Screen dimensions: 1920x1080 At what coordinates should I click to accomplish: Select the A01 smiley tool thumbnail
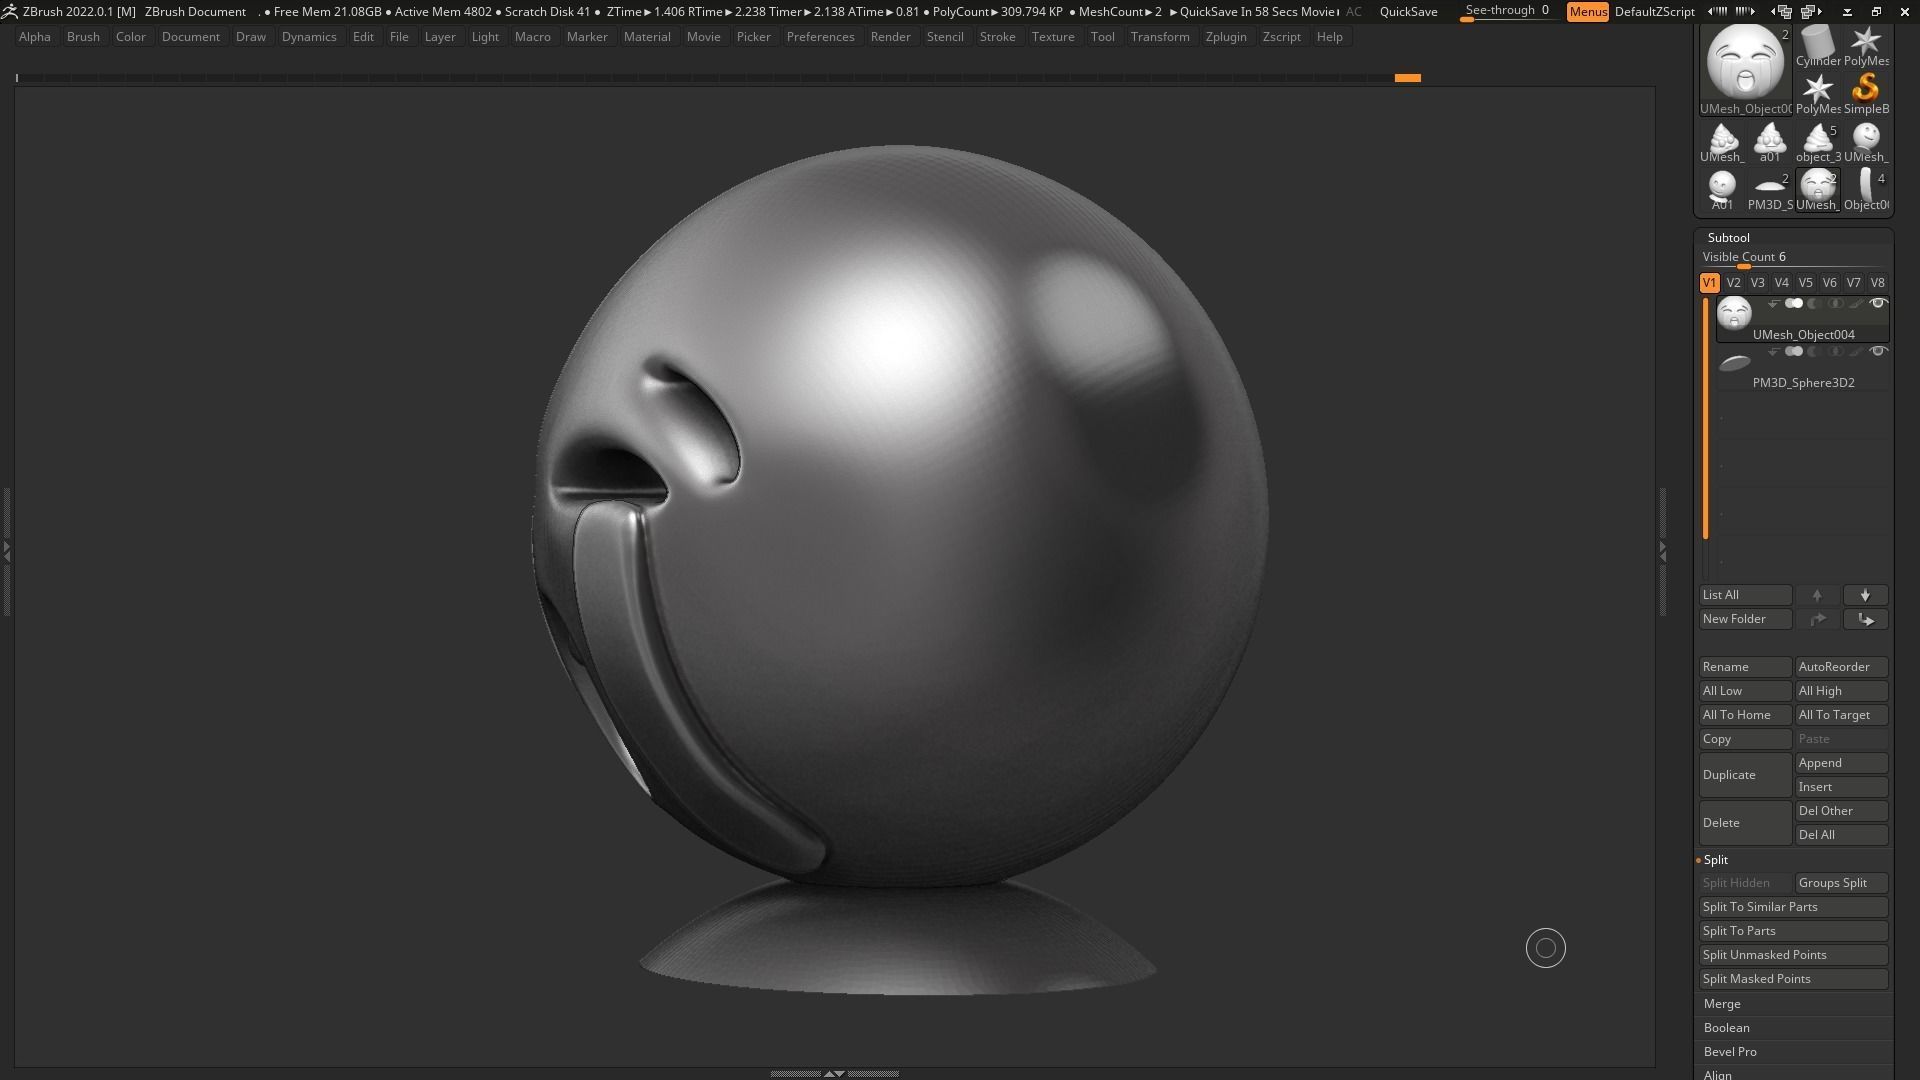tap(1721, 190)
